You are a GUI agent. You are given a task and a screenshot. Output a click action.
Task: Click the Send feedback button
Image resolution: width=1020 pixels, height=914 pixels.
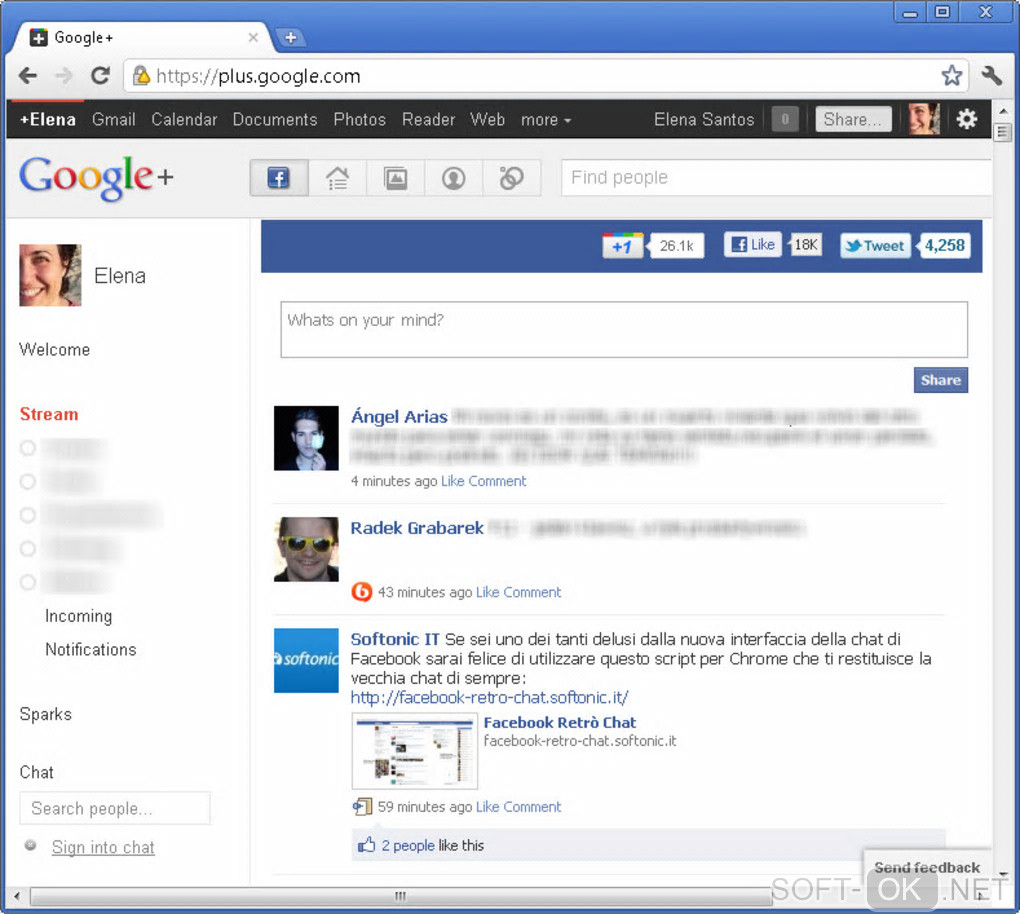[x=927, y=867]
